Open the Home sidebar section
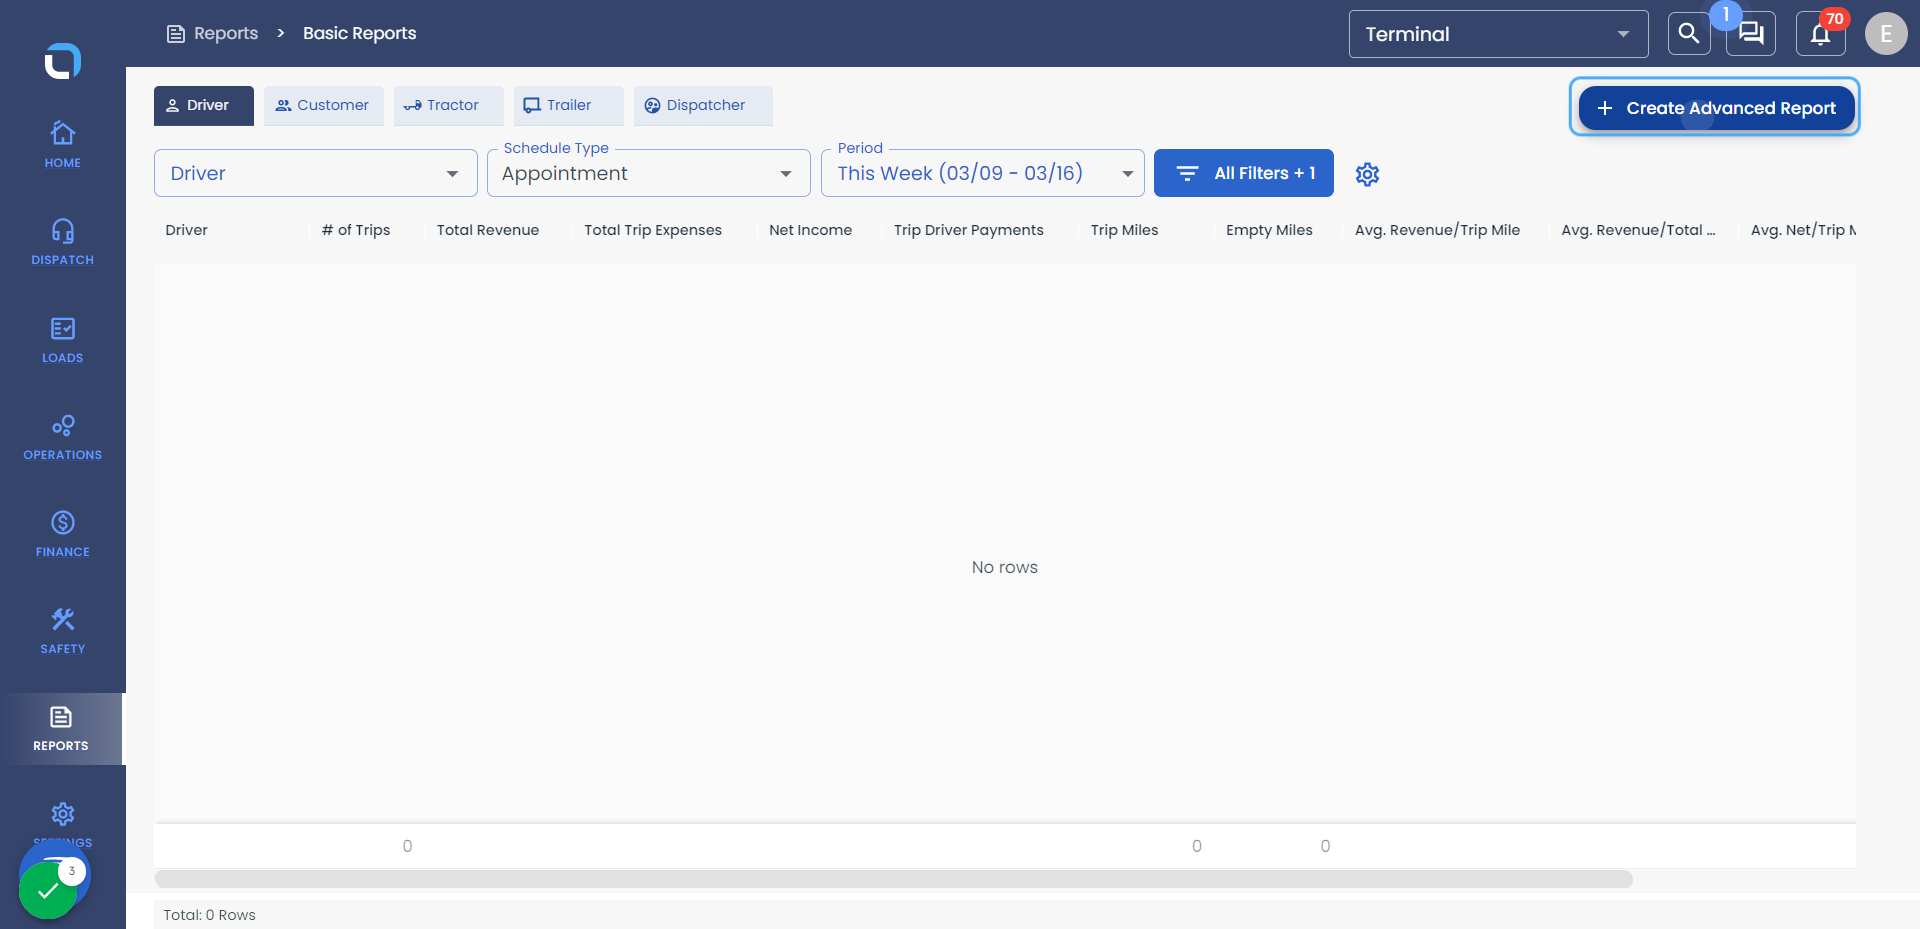The width and height of the screenshot is (1920, 929). tap(62, 145)
